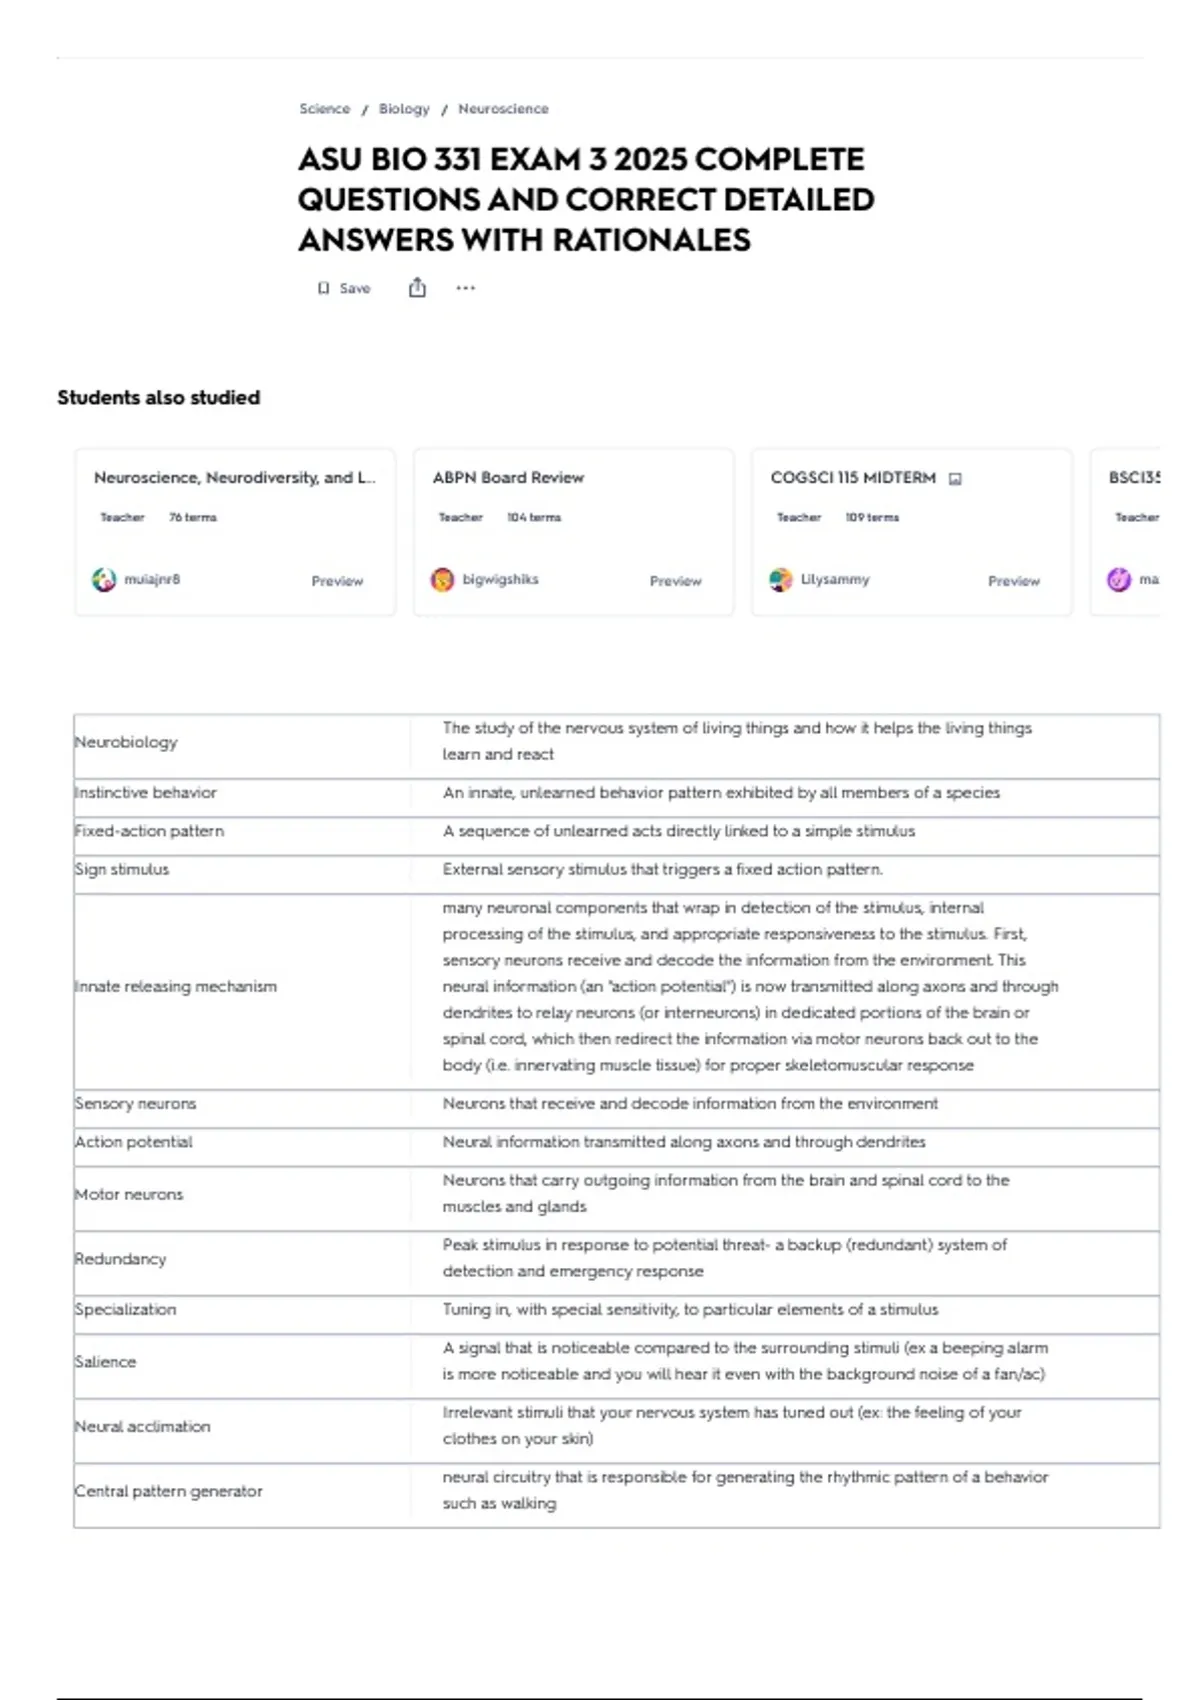Image resolution: width=1200 pixels, height=1700 pixels.
Task: Preview the Neuroscience, Neurodiversity set
Action: point(337,581)
